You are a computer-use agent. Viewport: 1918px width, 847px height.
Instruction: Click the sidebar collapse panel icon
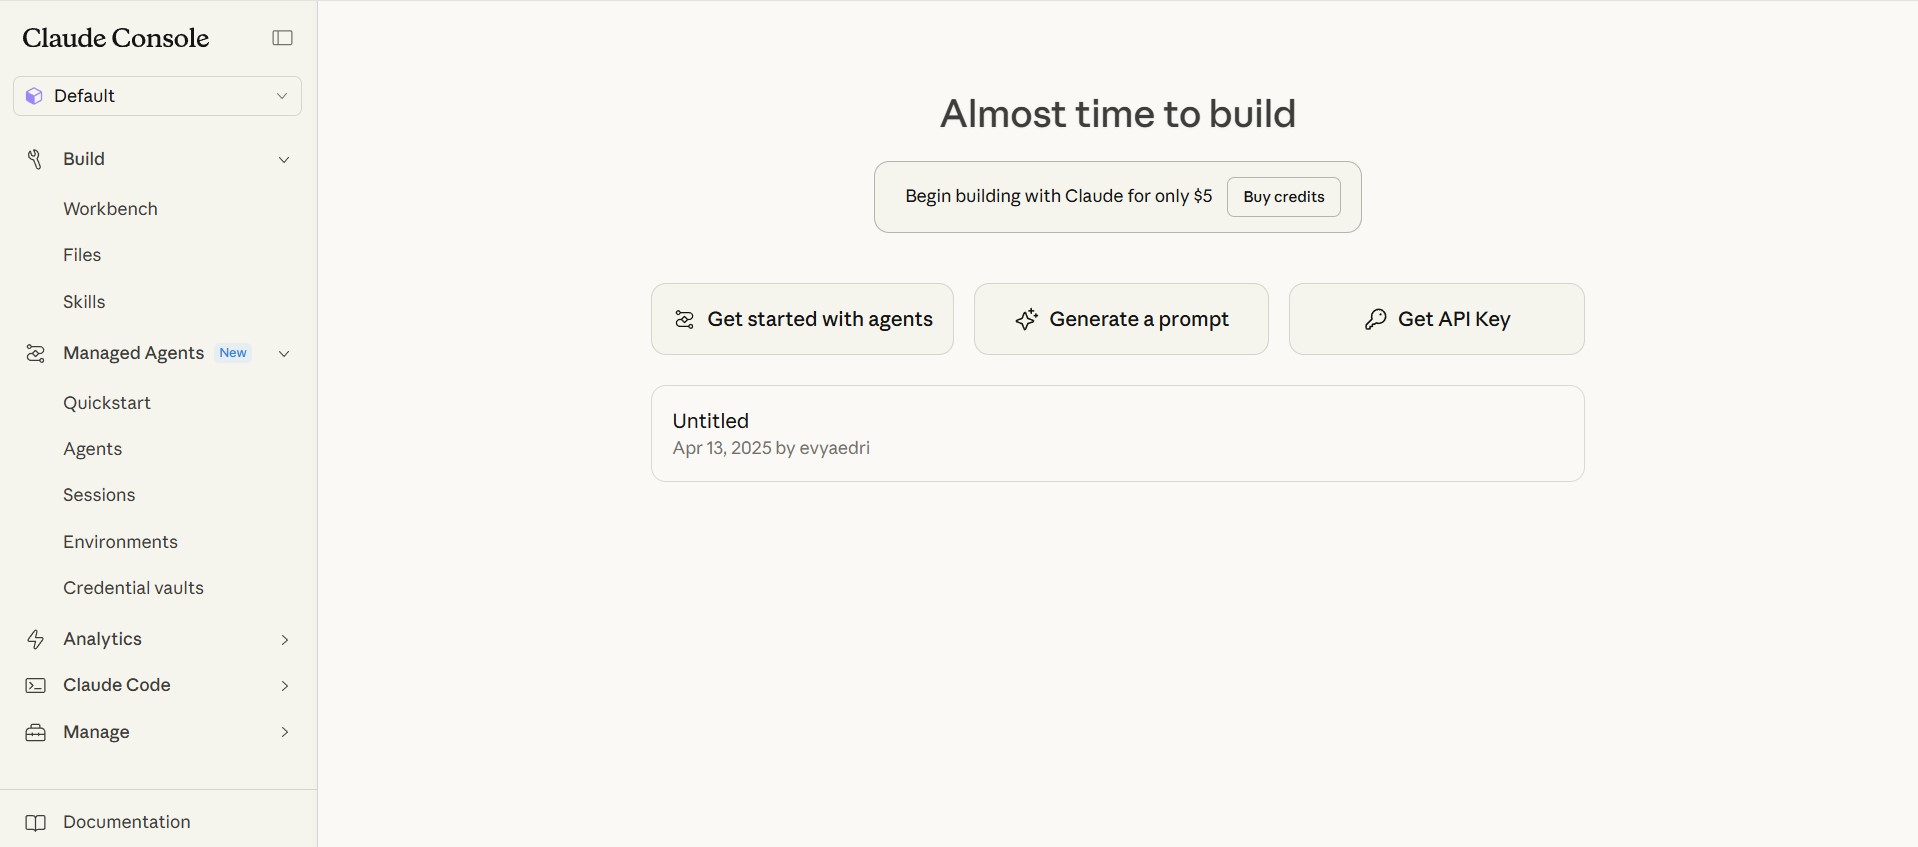point(283,38)
